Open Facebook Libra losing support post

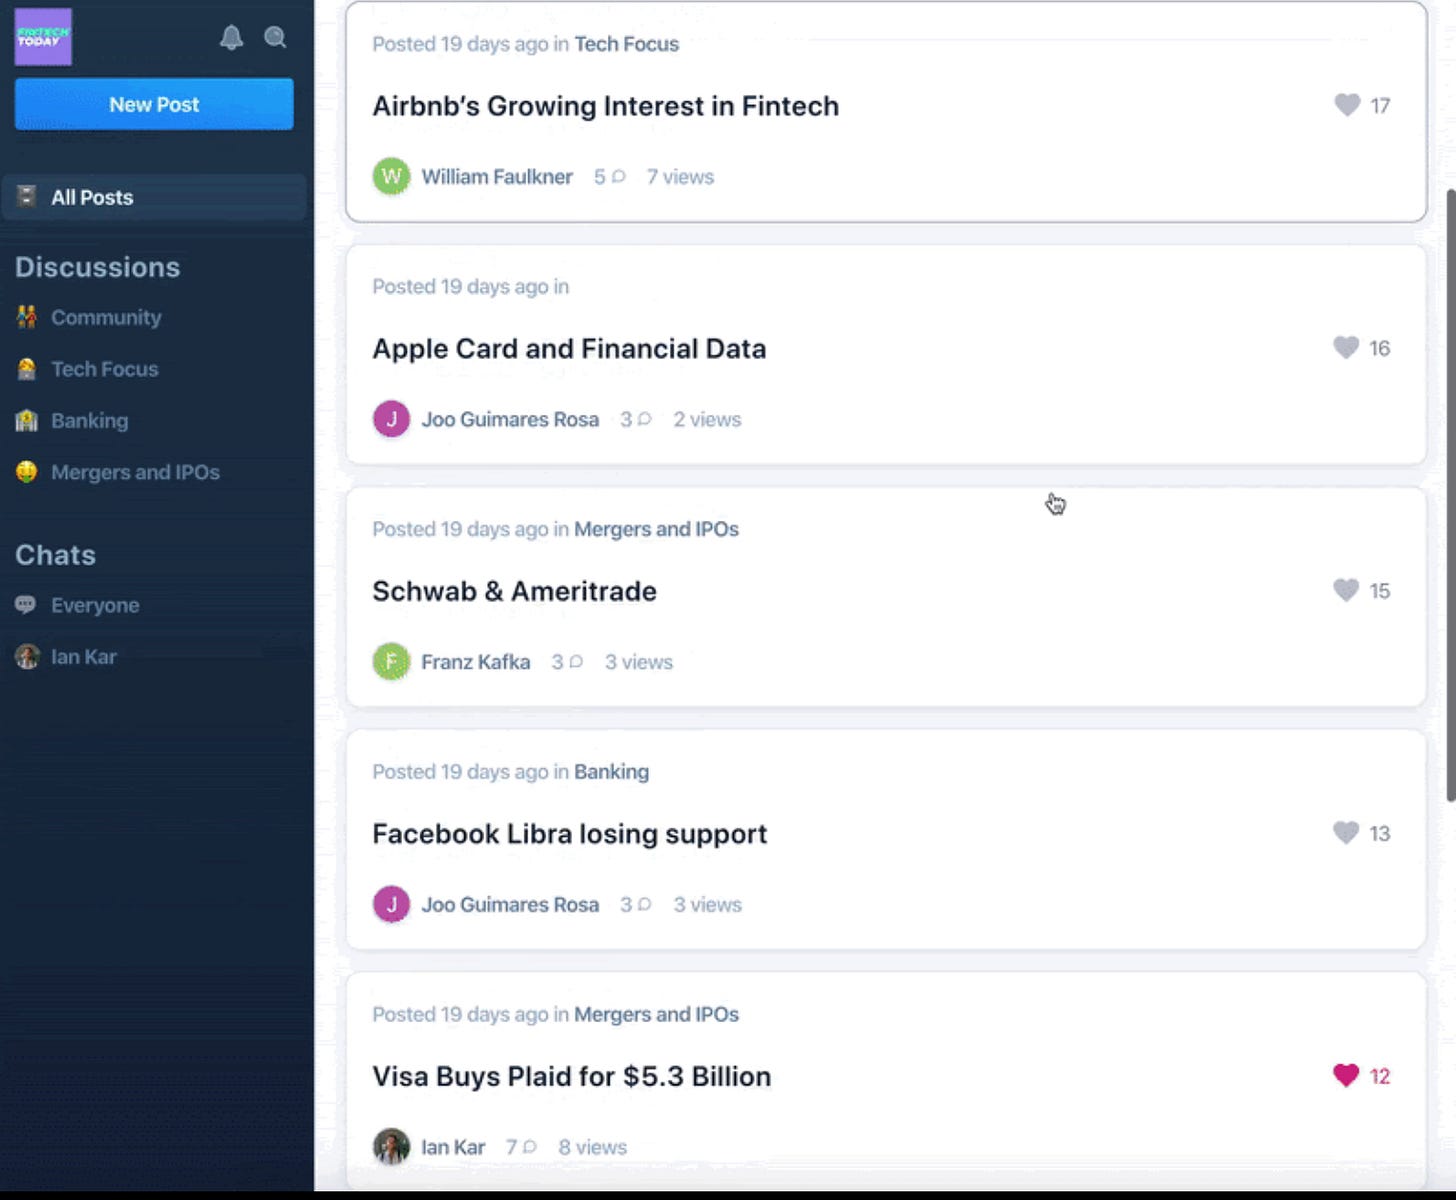coord(569,834)
